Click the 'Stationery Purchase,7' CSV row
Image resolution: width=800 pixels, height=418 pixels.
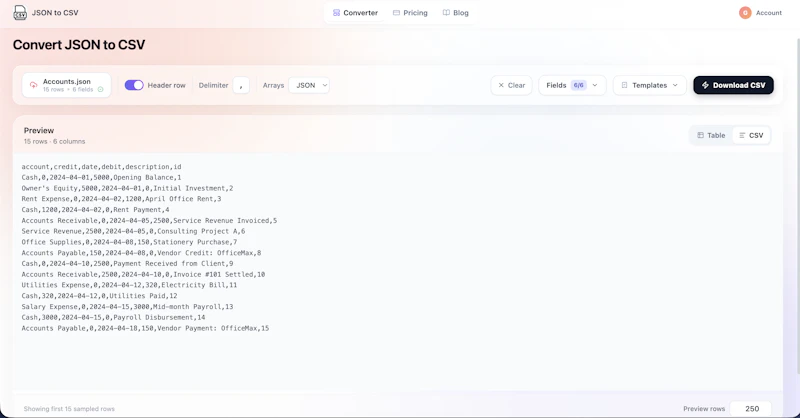click(x=129, y=242)
